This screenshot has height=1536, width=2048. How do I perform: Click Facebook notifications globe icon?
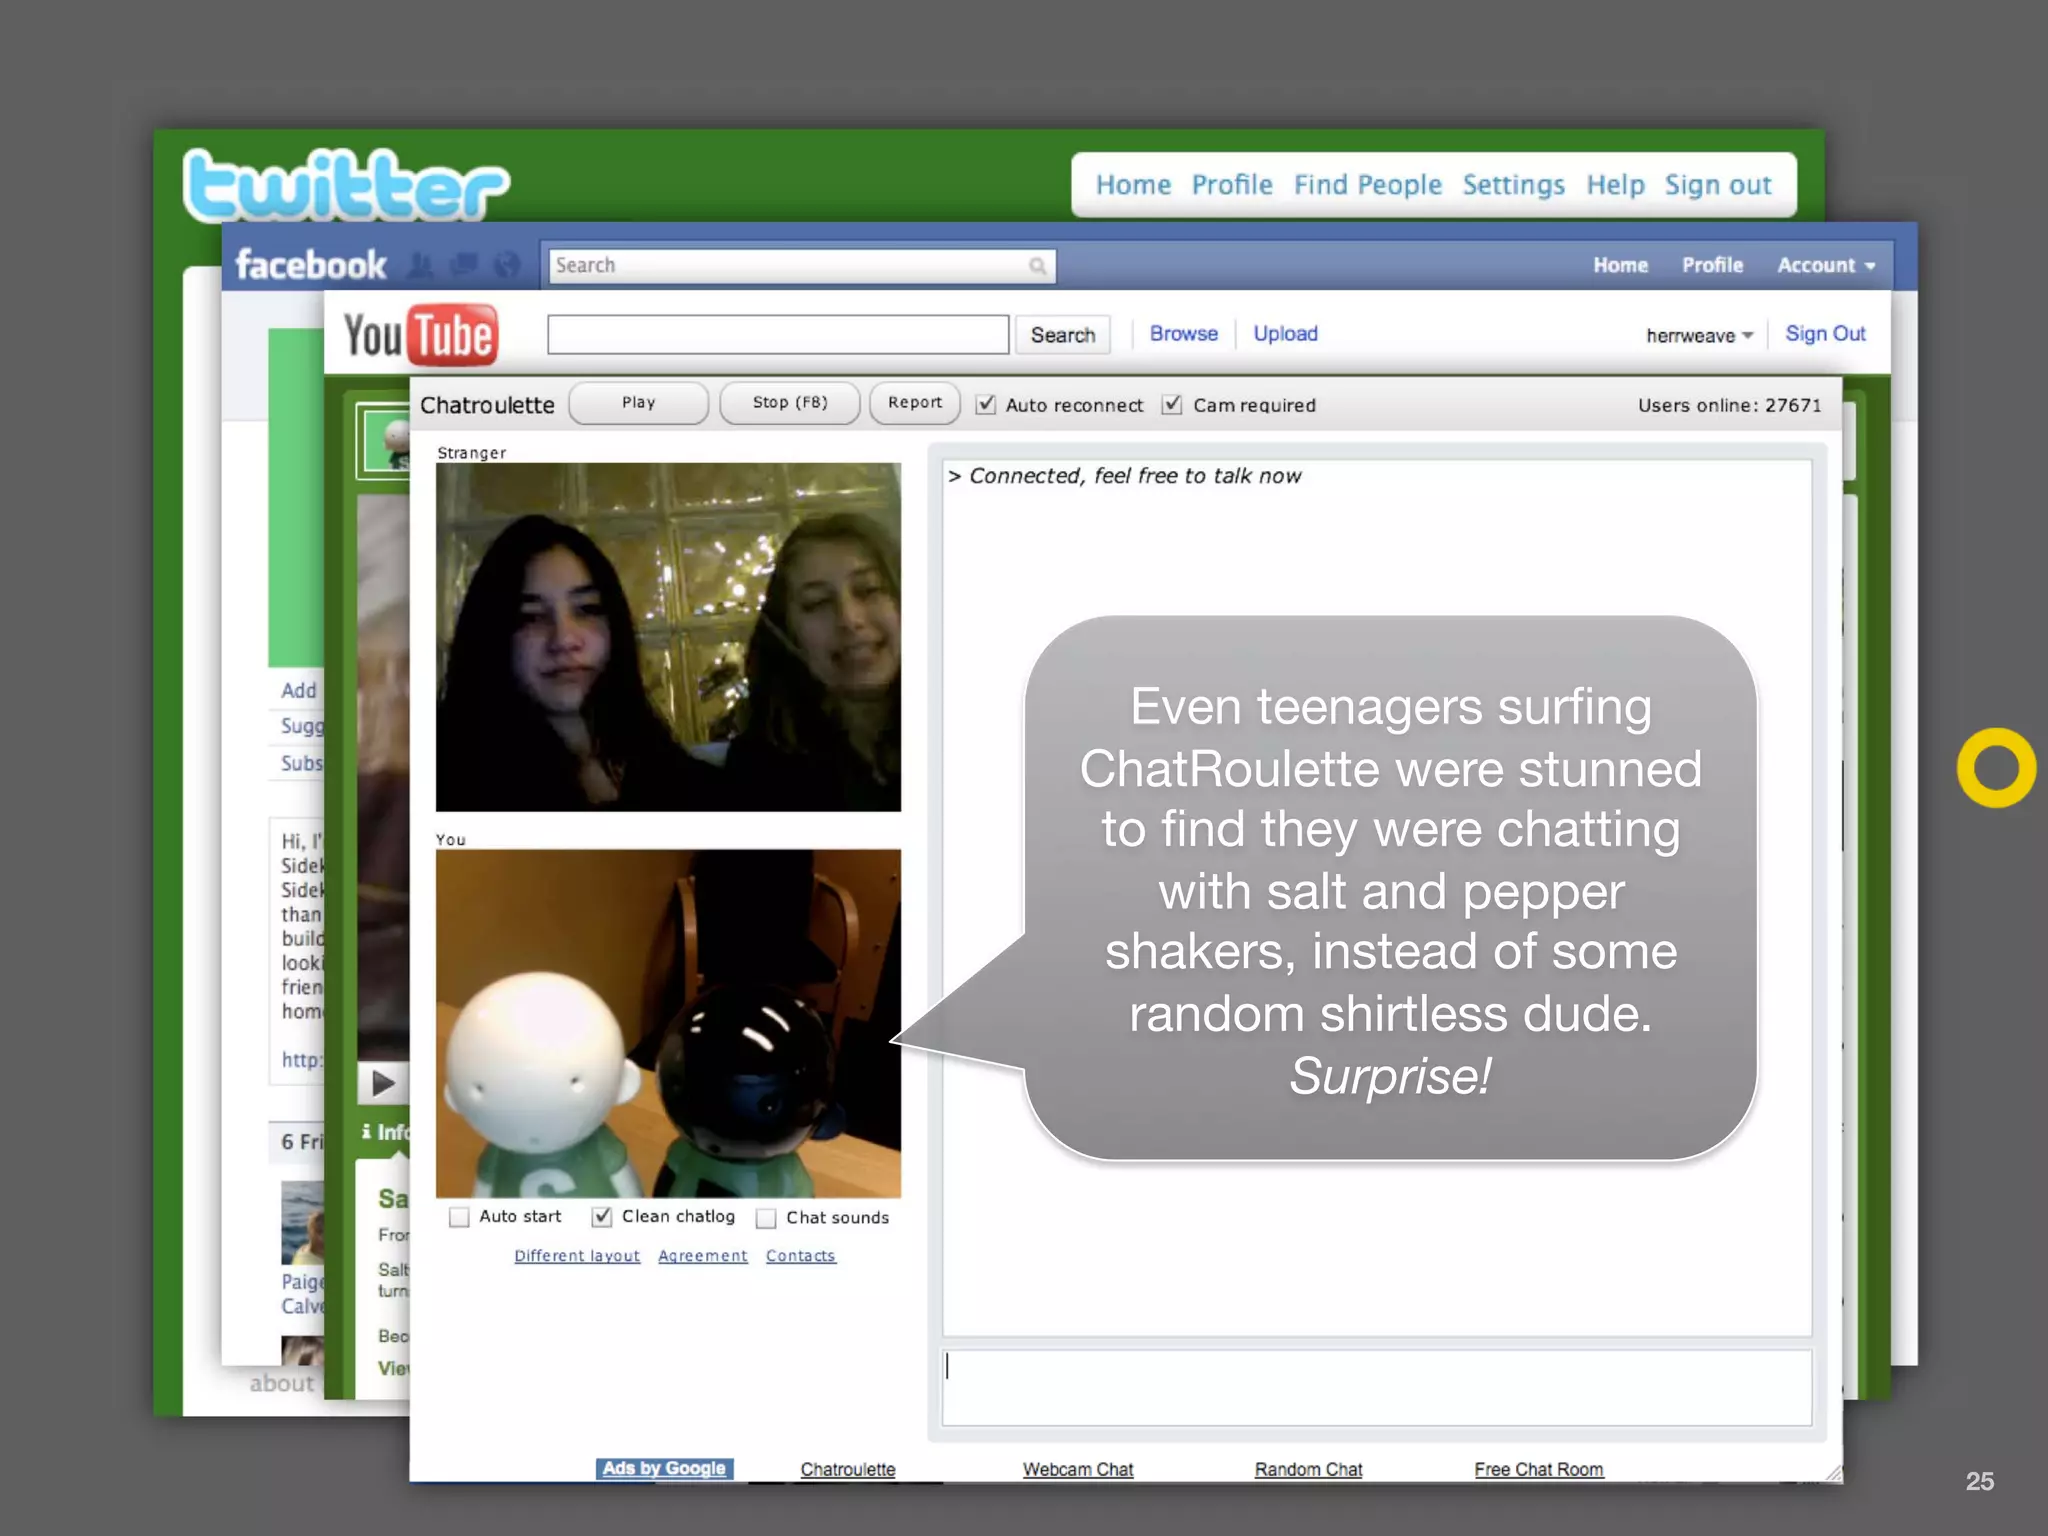507,265
